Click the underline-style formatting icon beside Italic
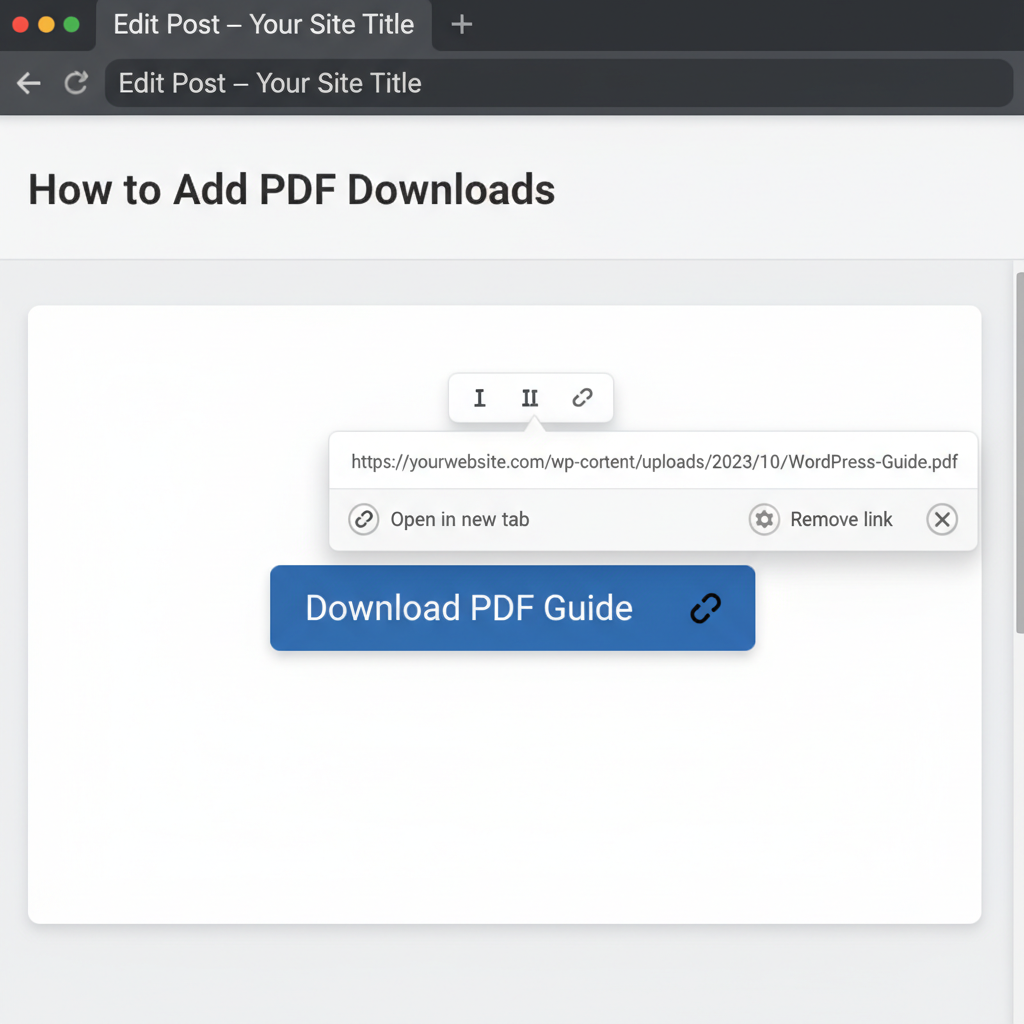1024x1024 pixels. (x=530, y=398)
